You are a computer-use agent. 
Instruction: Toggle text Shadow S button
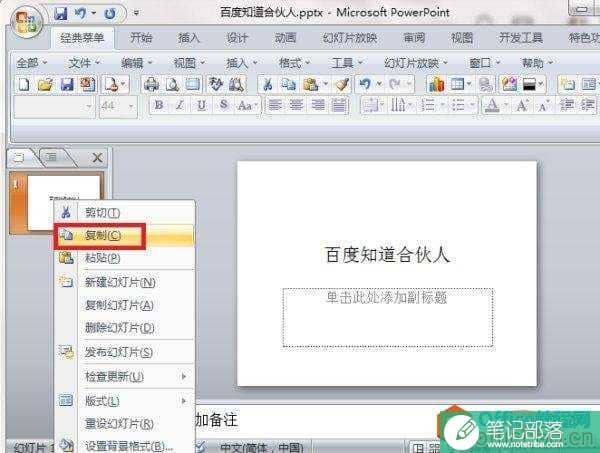[x=223, y=105]
